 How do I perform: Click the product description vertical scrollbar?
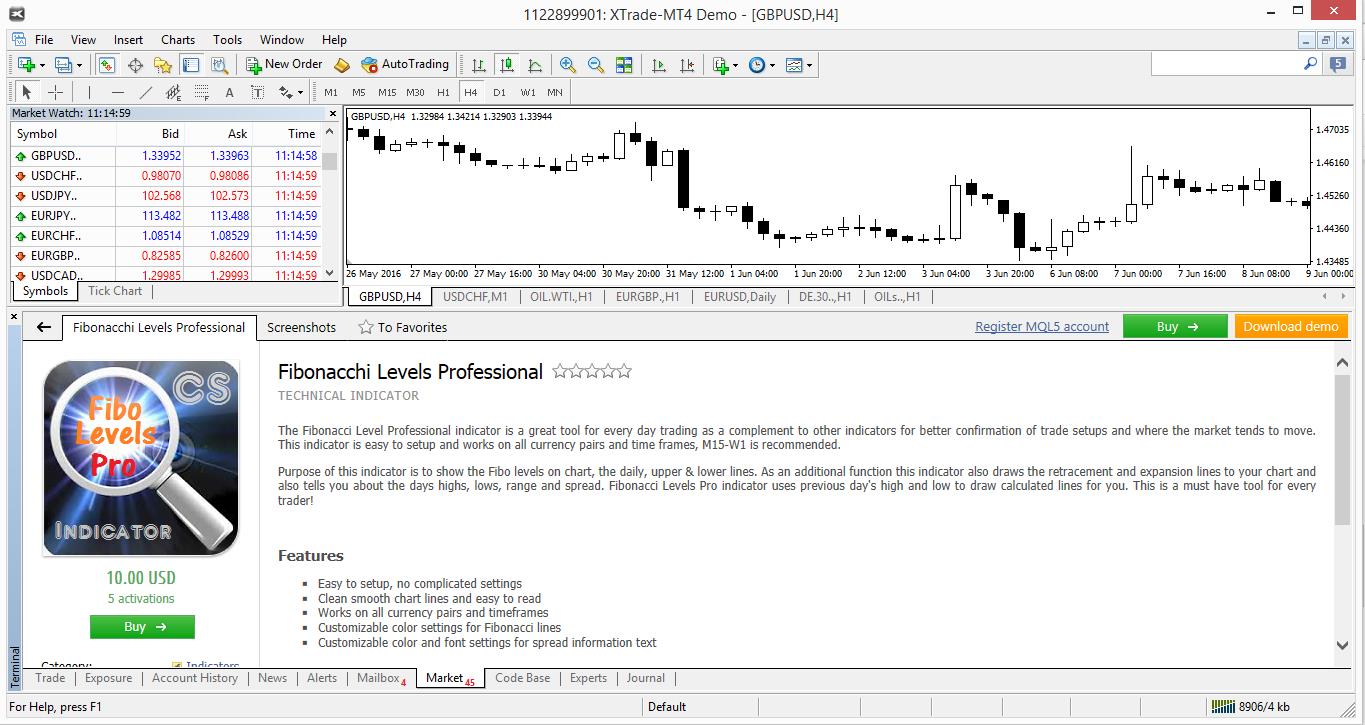pyautogui.click(x=1342, y=450)
